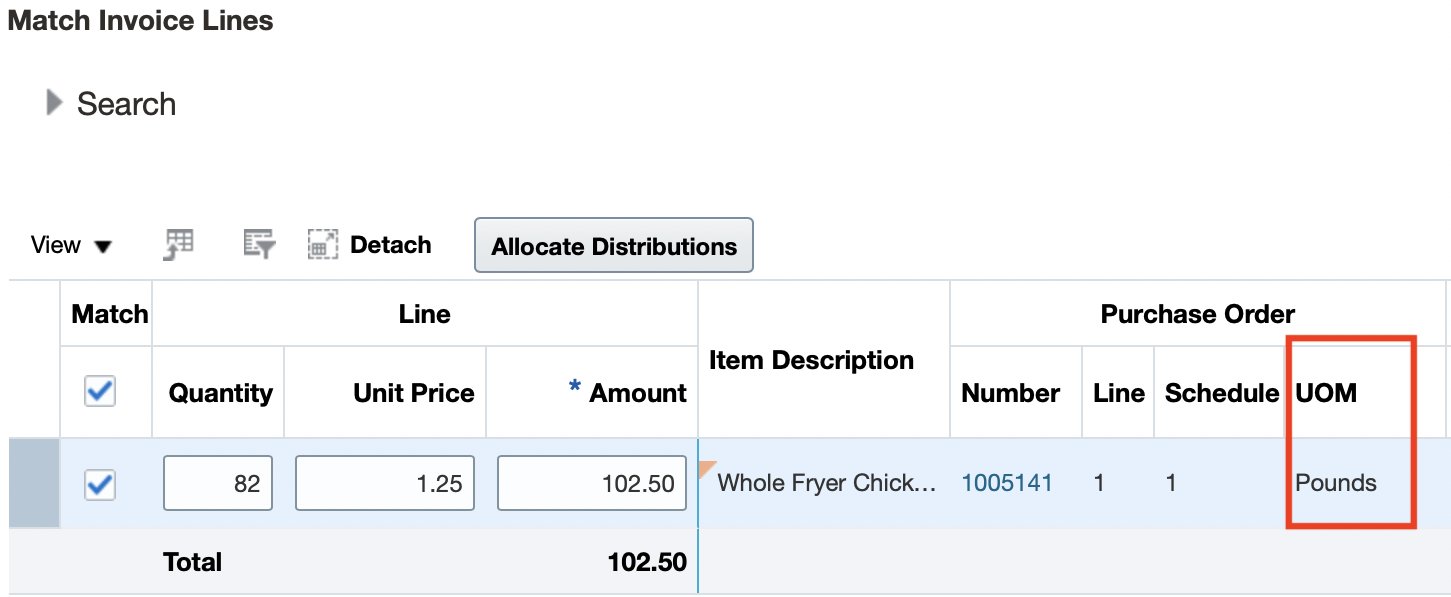Open purchase order 1005141 link
The height and width of the screenshot is (597, 1451).
1007,483
